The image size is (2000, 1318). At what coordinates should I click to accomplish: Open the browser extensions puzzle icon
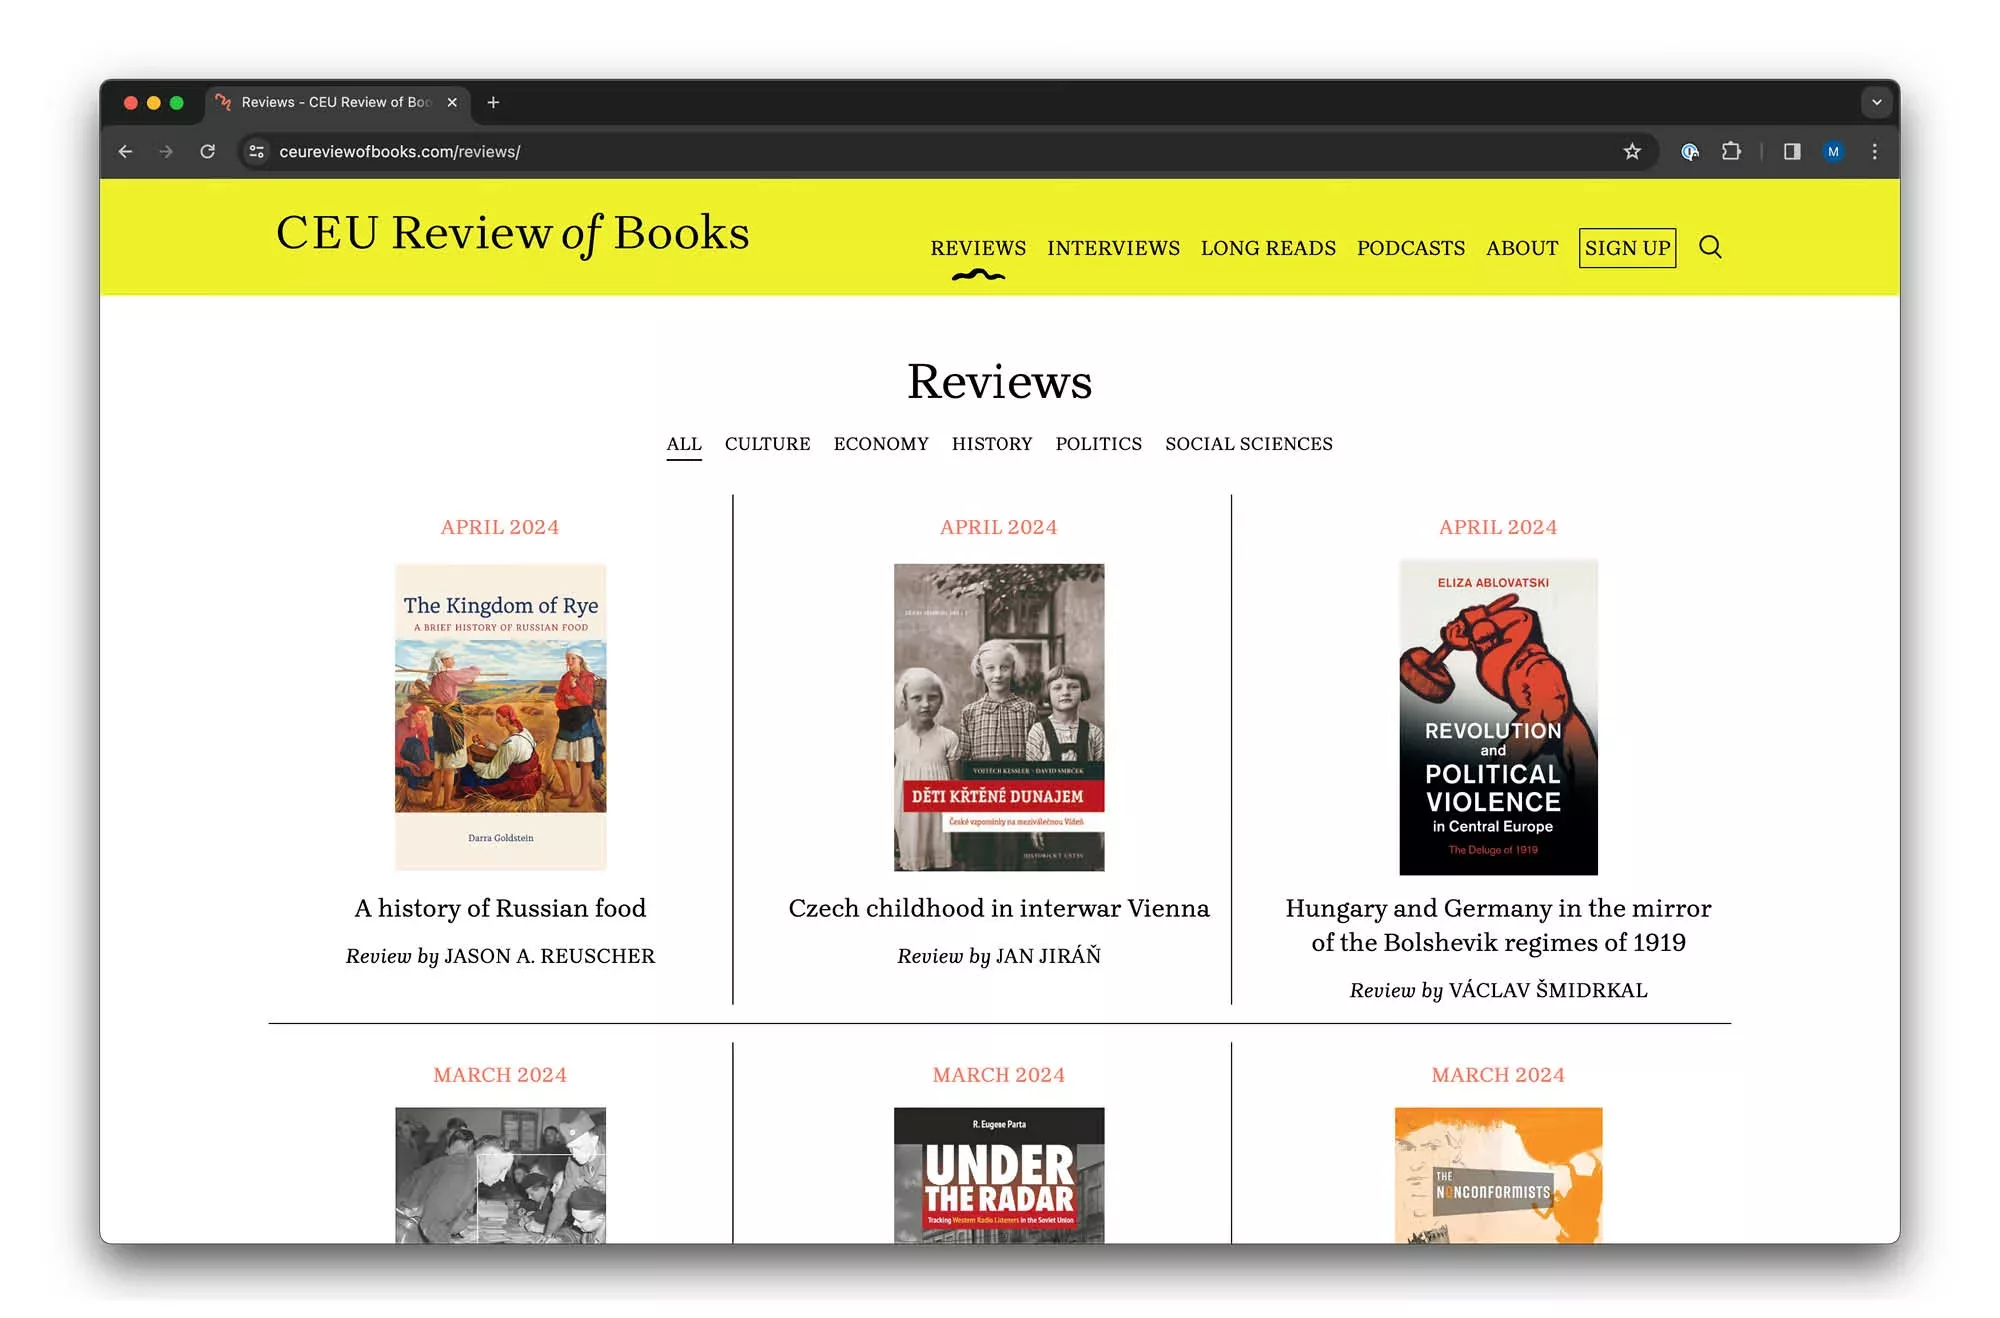click(1731, 151)
